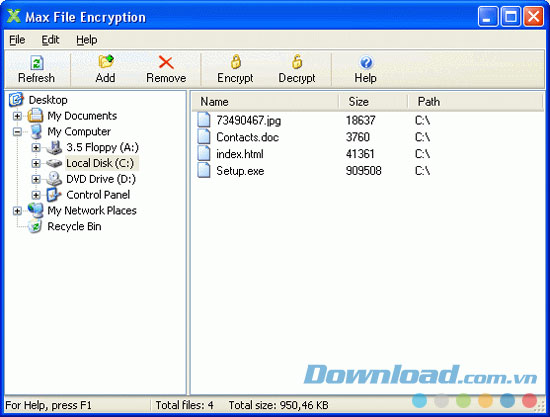The height and width of the screenshot is (417, 550).
Task: Minimize the Max File Encryption window
Action: pos(488,16)
